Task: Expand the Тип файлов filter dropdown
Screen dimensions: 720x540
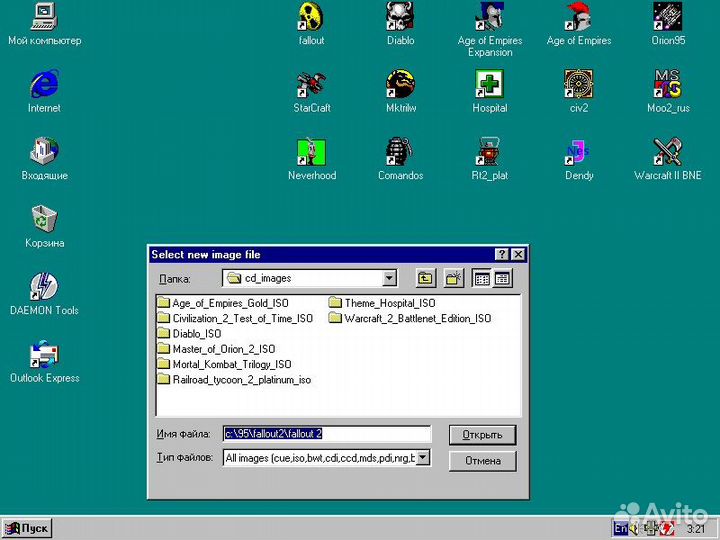Action: pyautogui.click(x=423, y=457)
